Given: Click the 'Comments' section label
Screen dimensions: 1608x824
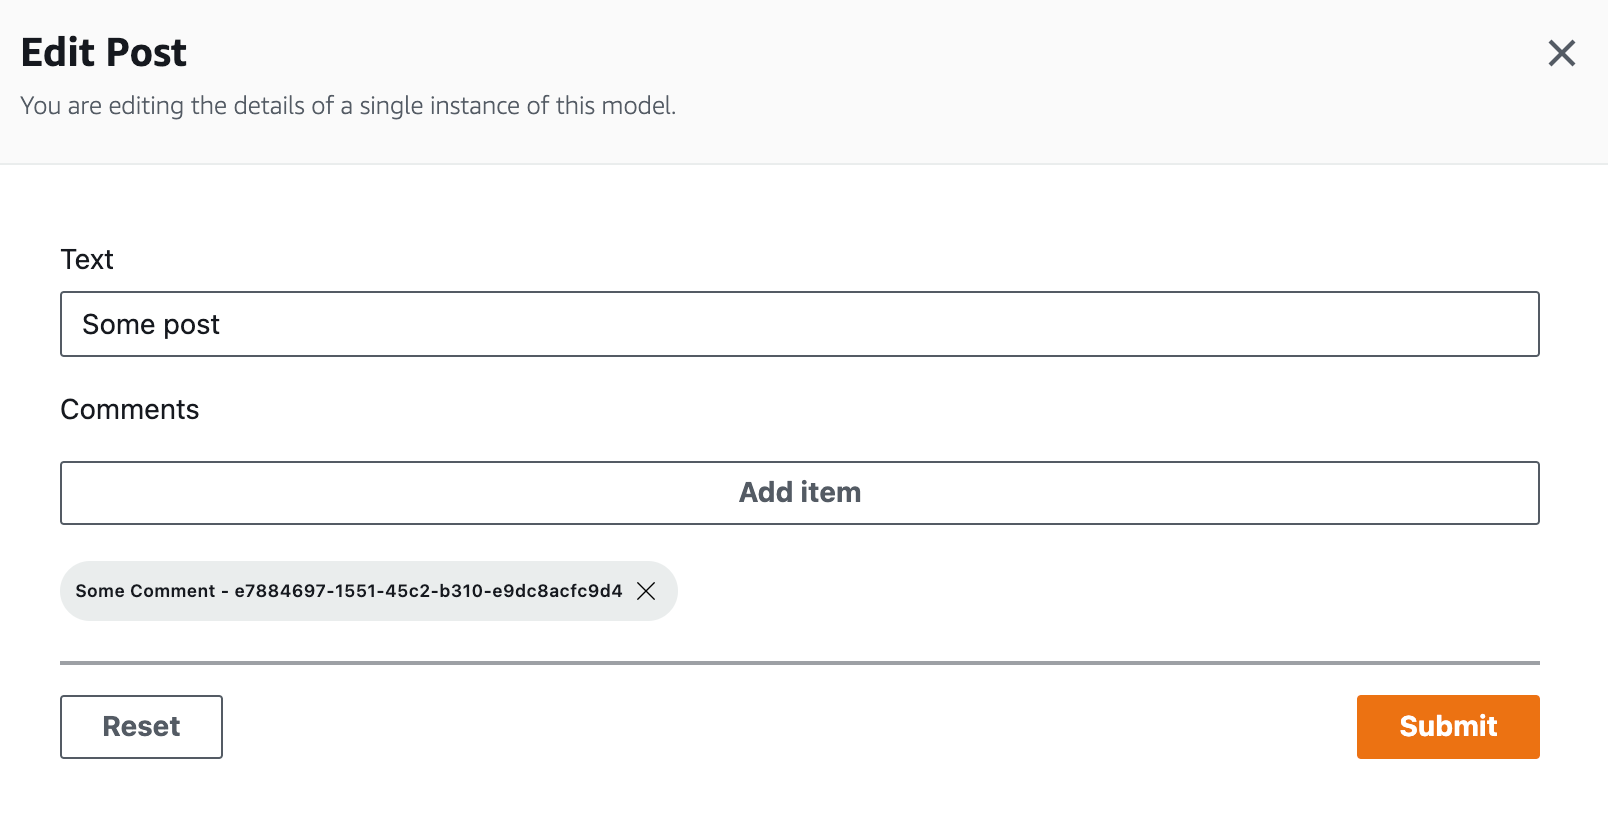Looking at the screenshot, I should pos(130,410).
